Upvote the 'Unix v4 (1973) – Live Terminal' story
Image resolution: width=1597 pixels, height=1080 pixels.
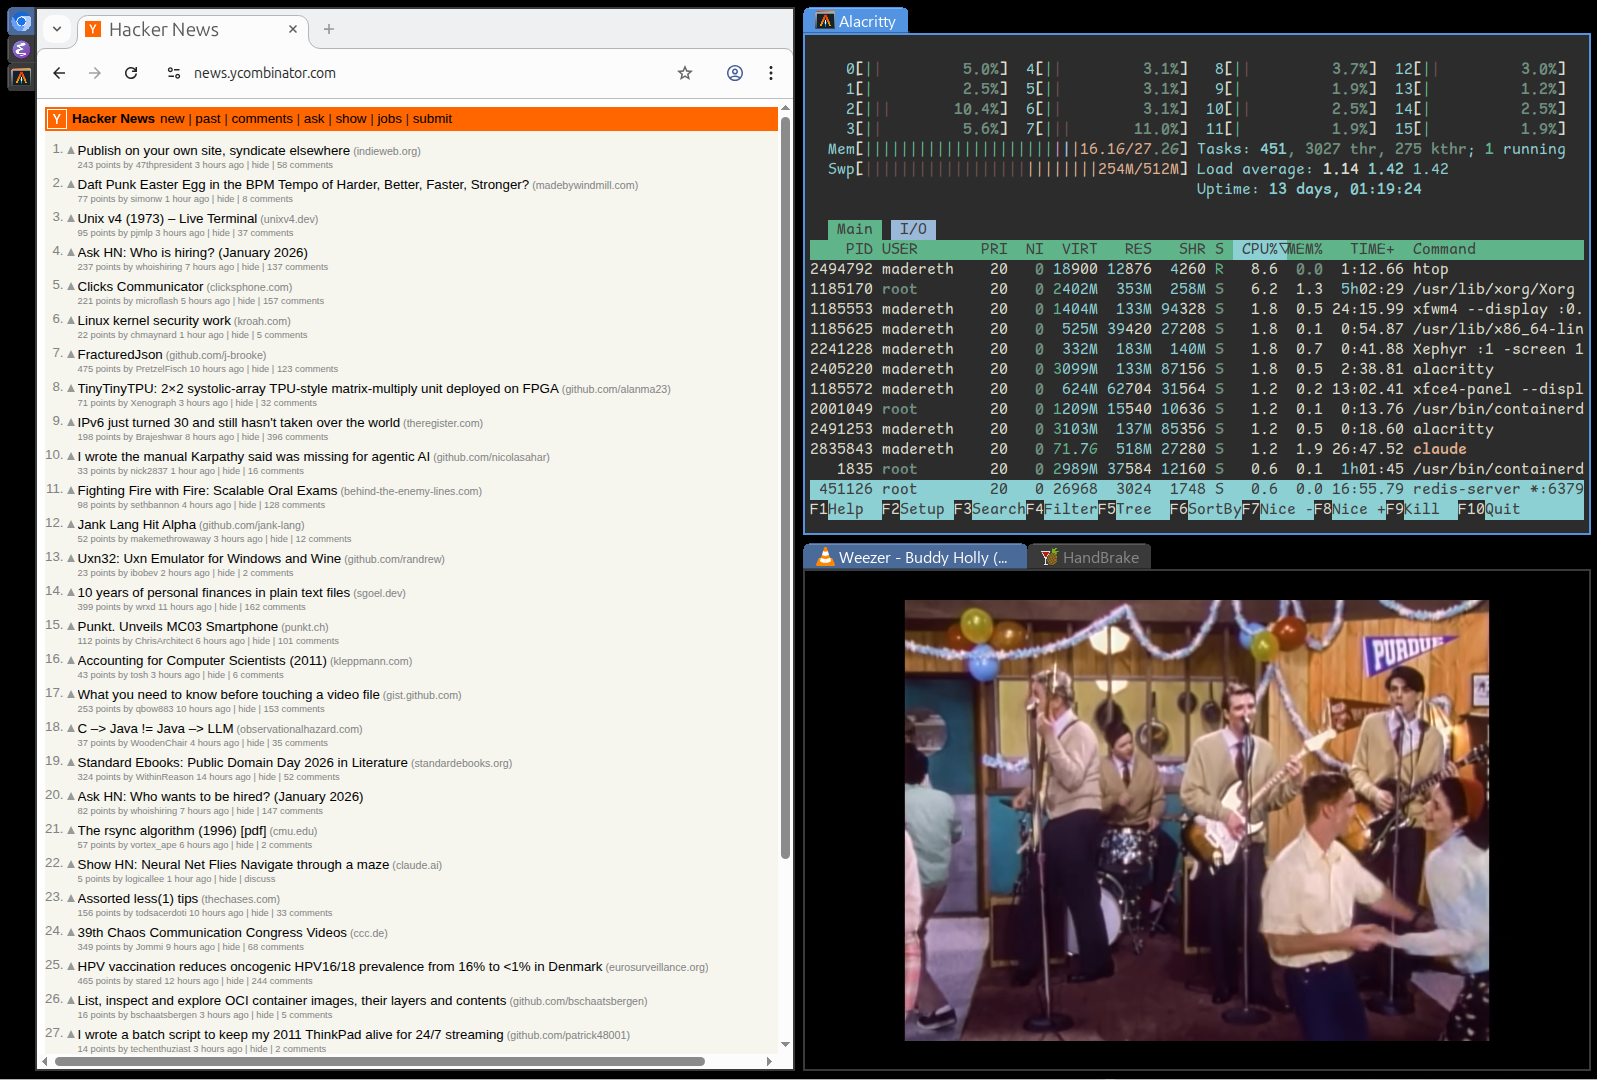[x=71, y=219]
